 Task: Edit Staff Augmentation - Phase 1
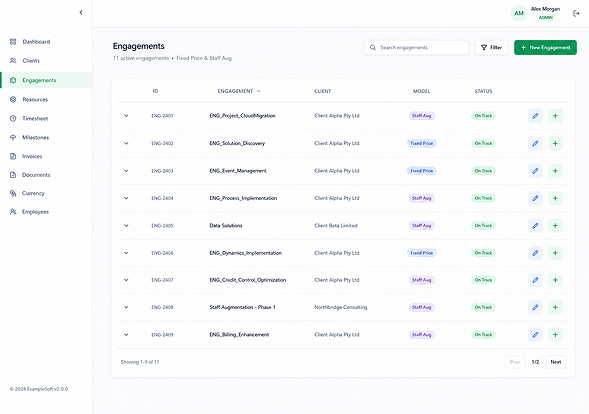[535, 307]
